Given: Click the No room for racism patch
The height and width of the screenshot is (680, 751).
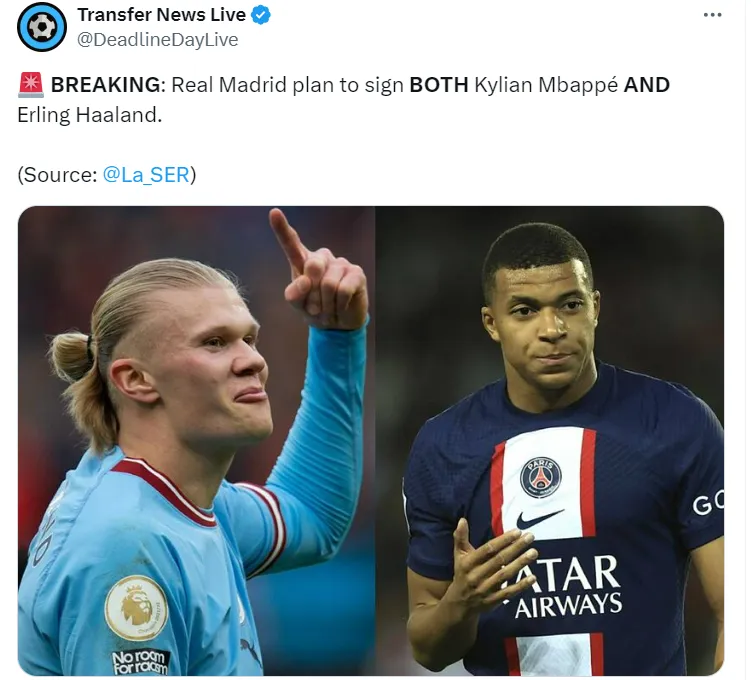Looking at the screenshot, I should (x=140, y=662).
